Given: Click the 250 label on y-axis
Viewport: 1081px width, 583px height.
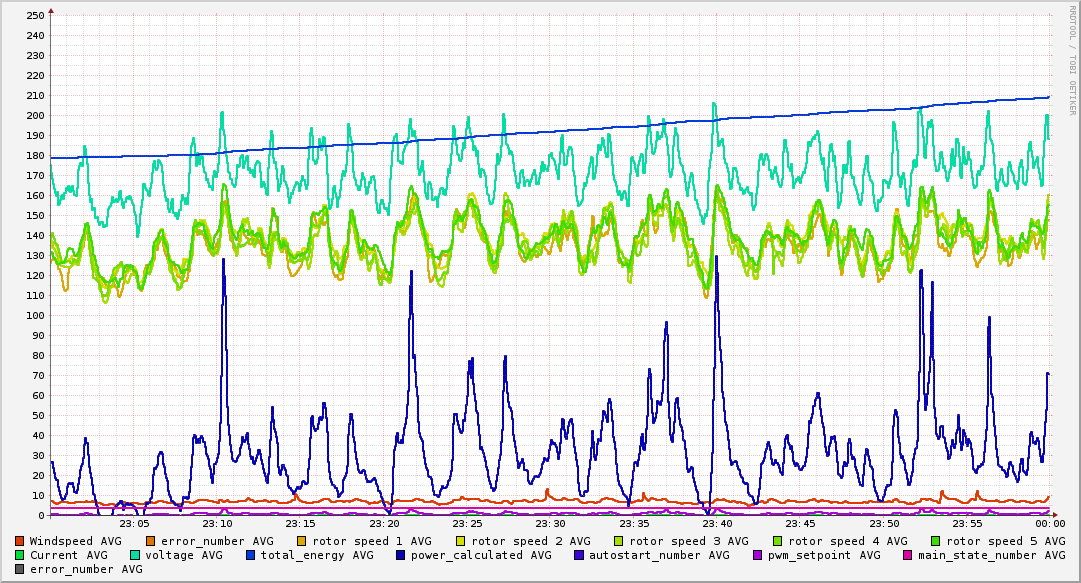Looking at the screenshot, I should click(x=36, y=15).
